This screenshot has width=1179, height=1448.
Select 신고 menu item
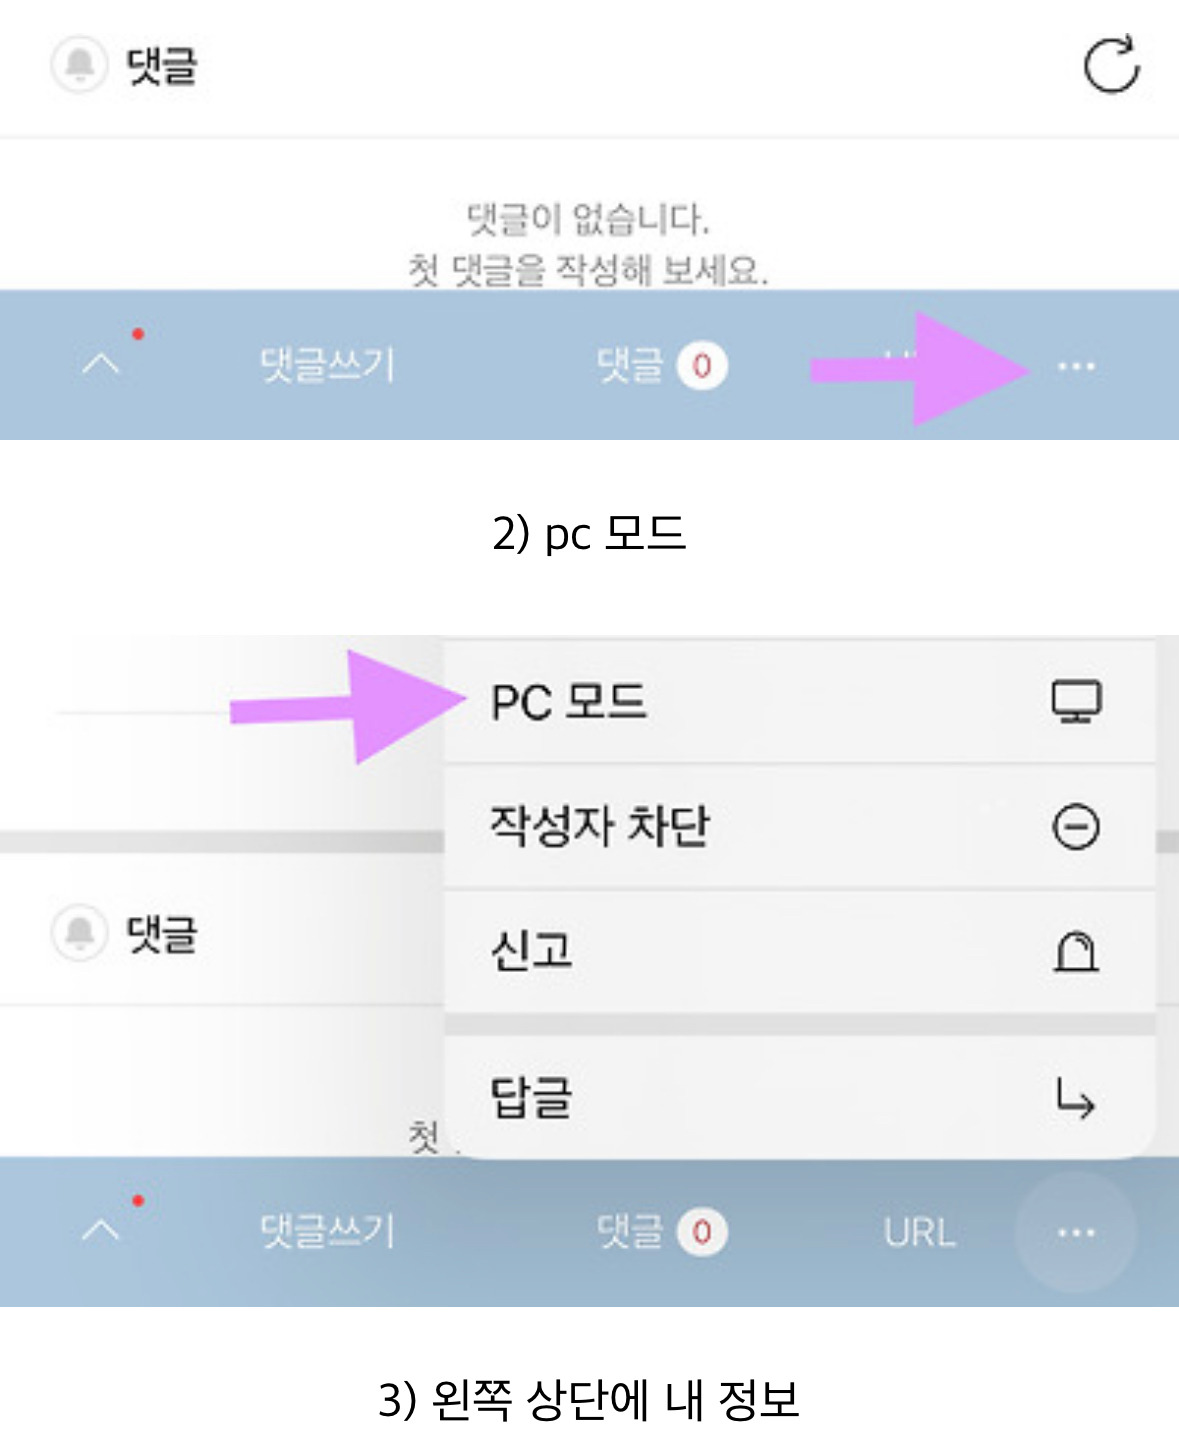(x=532, y=951)
